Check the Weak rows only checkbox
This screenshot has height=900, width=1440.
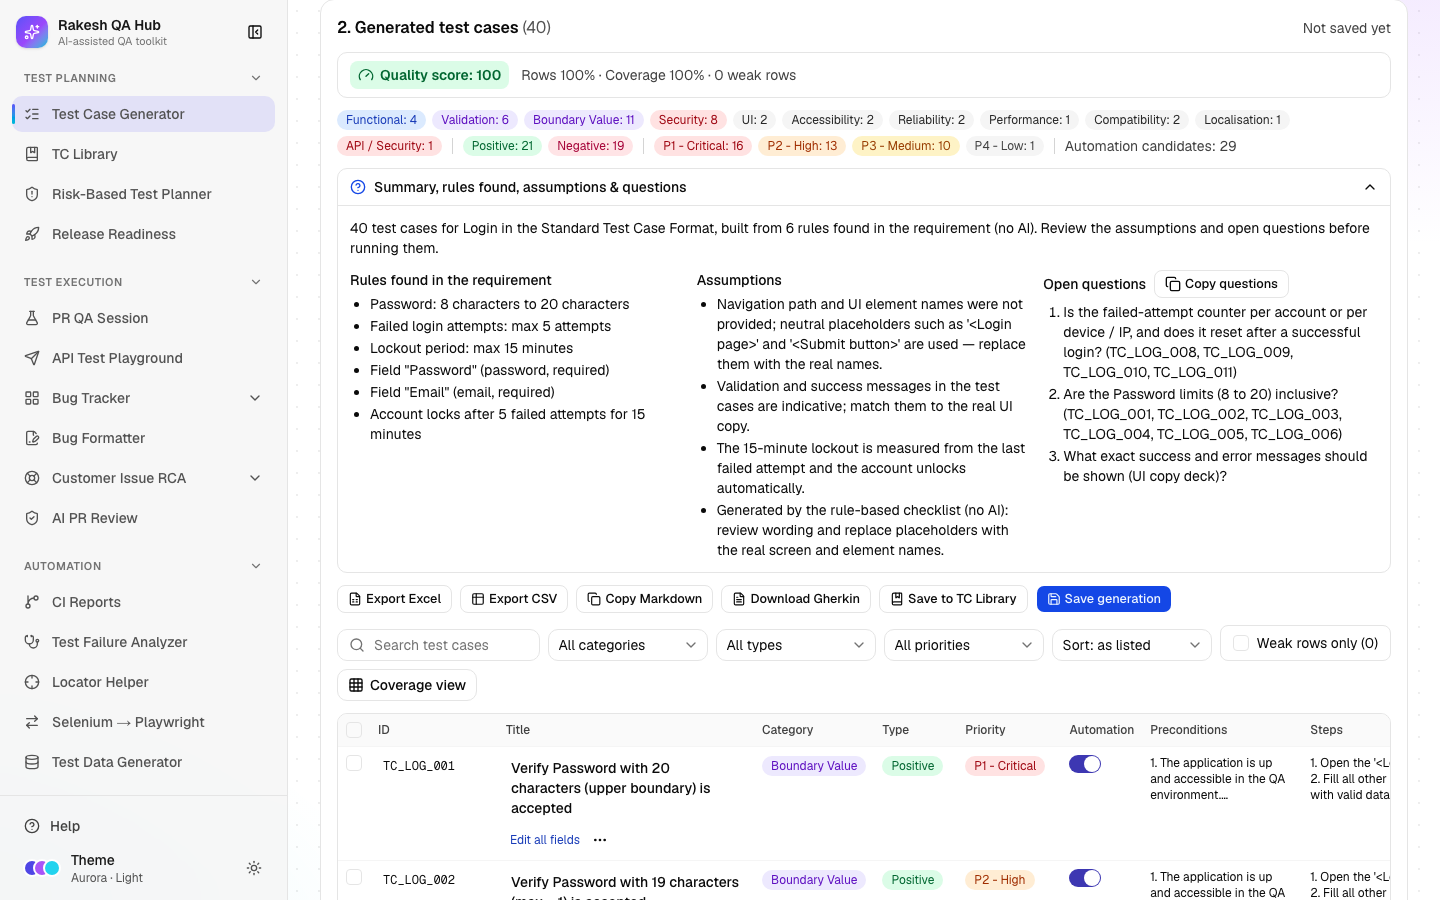point(1241,643)
